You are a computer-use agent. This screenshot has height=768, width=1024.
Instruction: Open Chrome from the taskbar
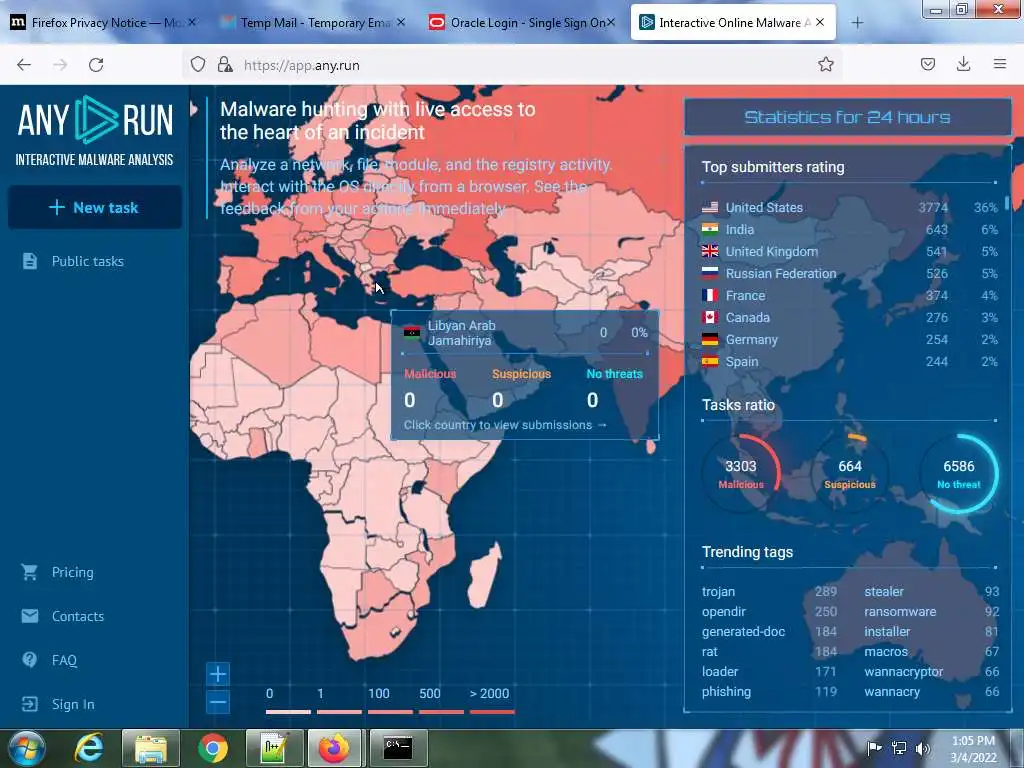(212, 748)
